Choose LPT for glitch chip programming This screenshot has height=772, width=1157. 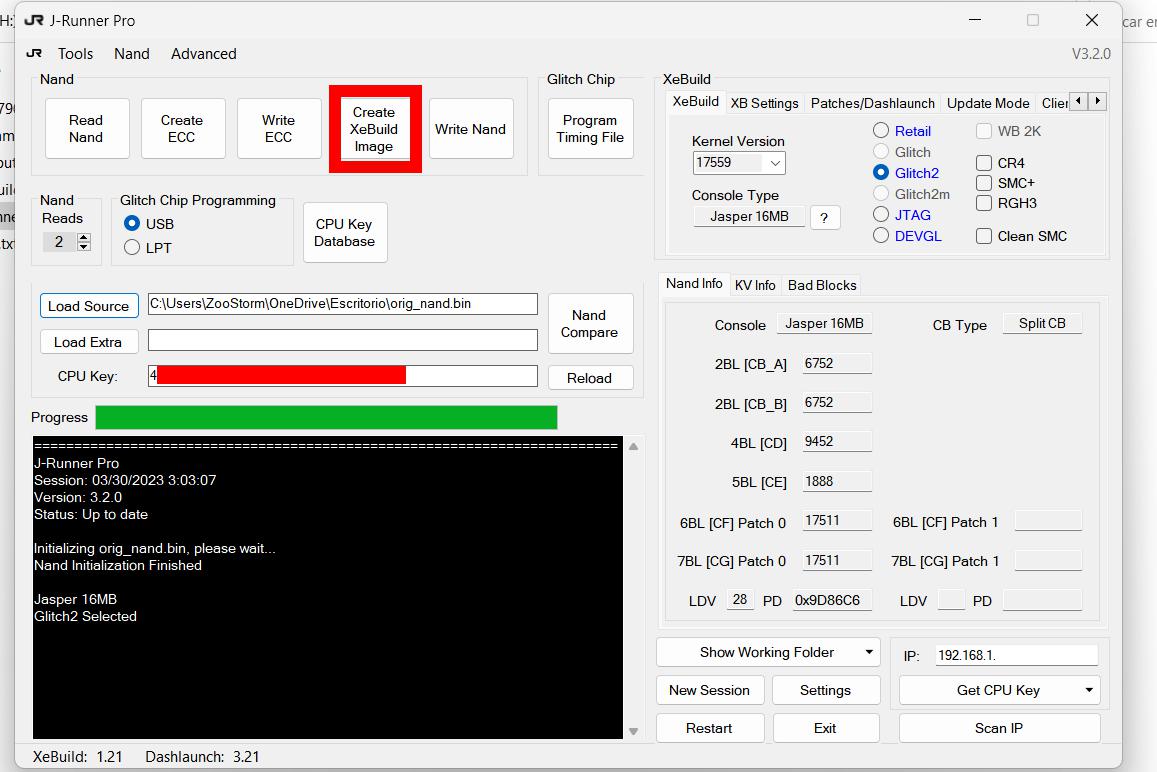(x=132, y=247)
